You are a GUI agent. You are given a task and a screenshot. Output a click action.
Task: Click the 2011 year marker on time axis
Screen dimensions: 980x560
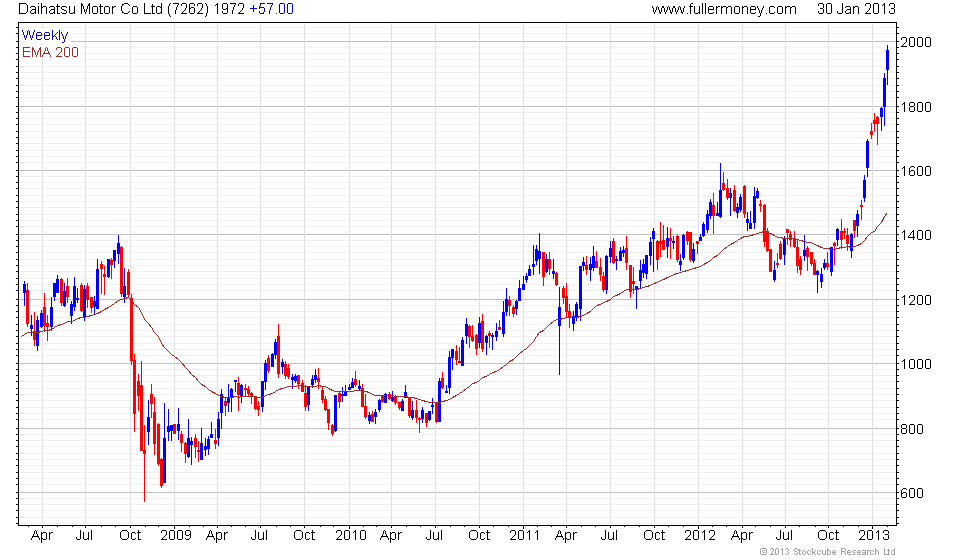coord(525,535)
